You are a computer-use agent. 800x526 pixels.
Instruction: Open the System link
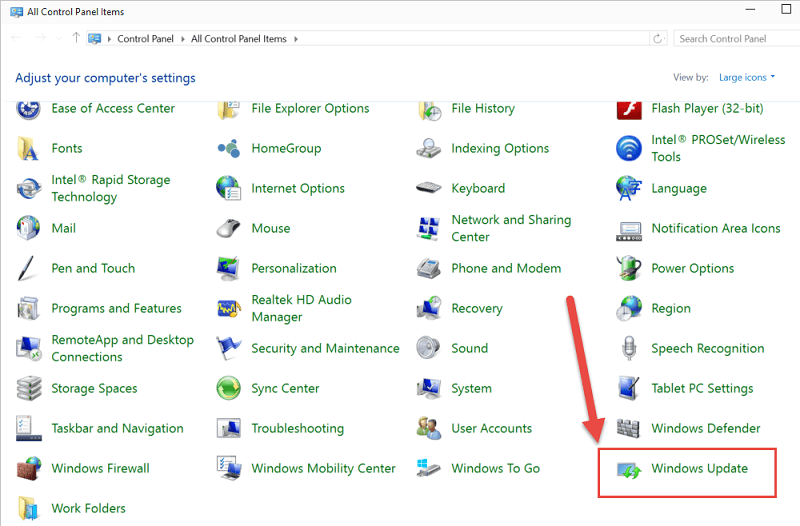point(471,388)
